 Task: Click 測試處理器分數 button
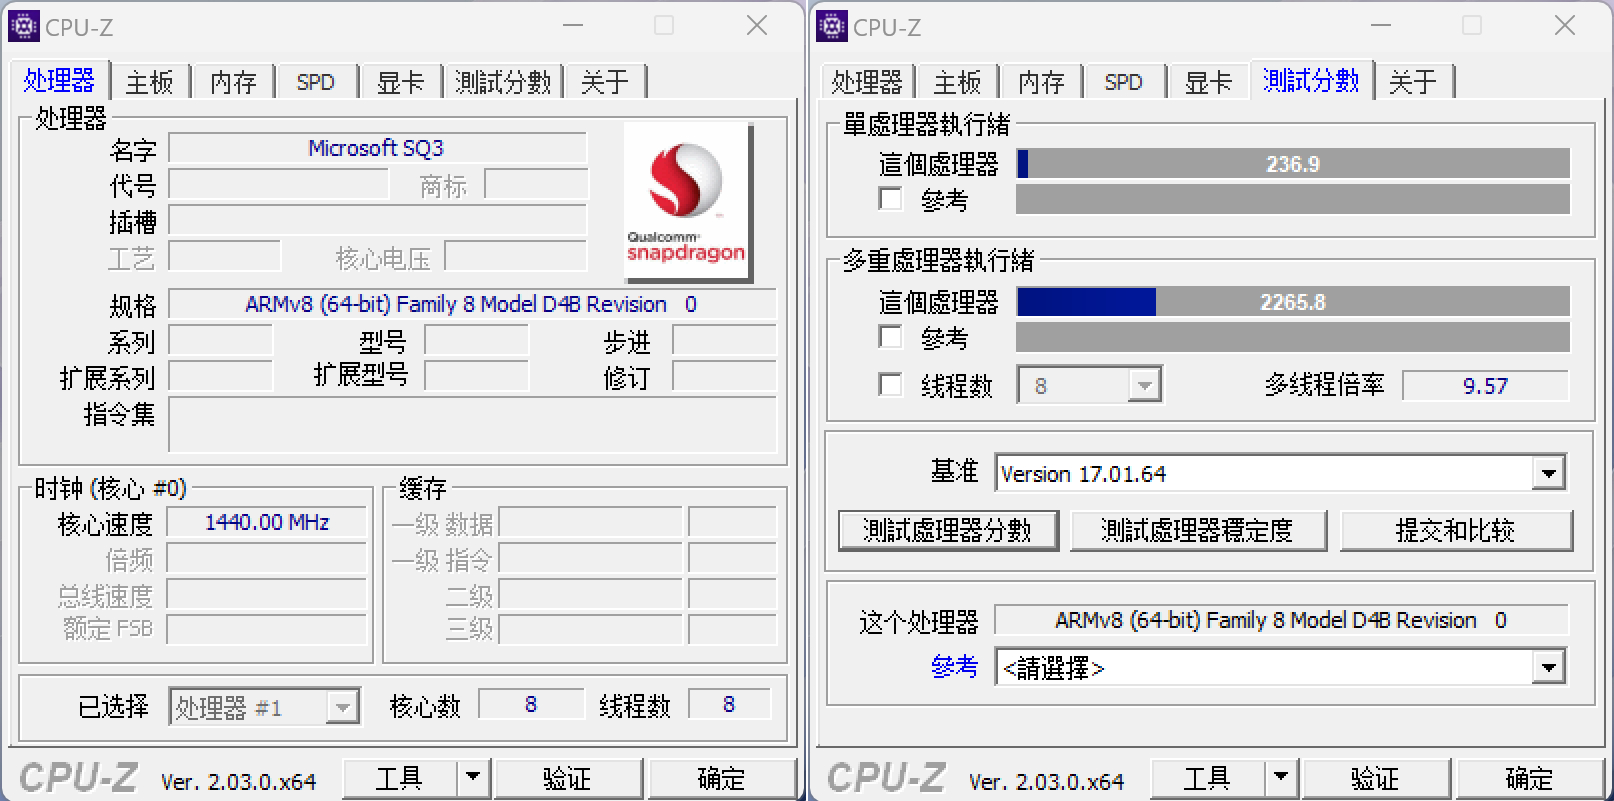click(947, 530)
